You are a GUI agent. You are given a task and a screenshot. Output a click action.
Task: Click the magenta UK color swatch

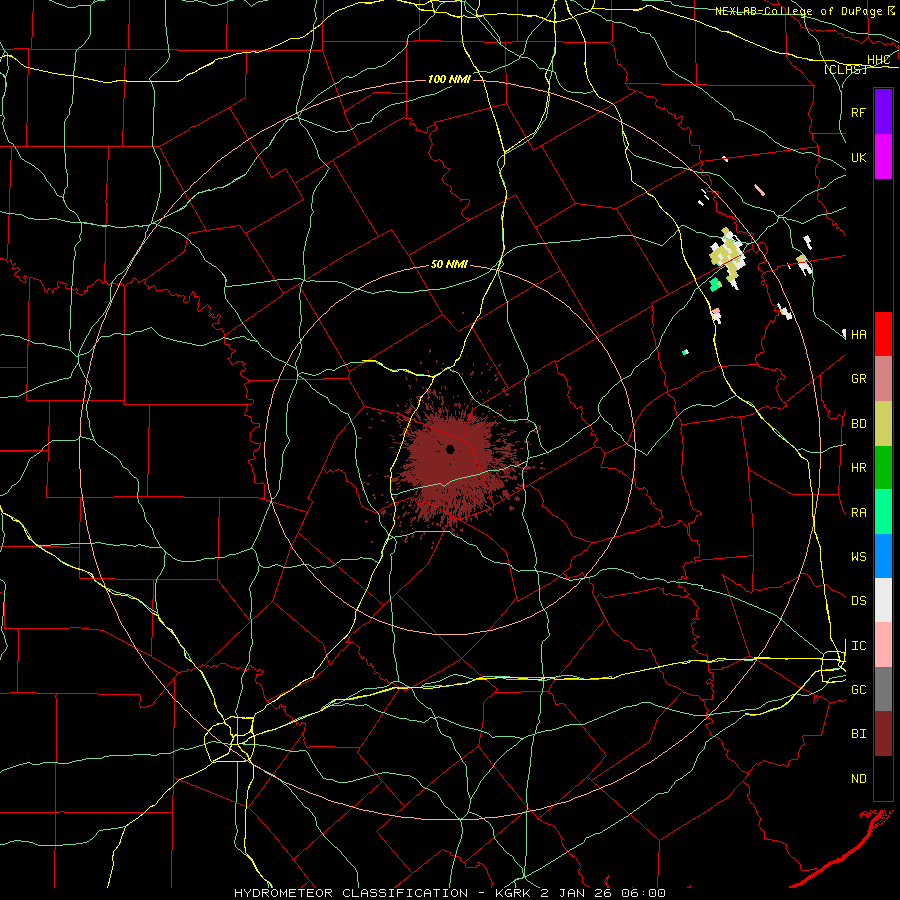[883, 157]
